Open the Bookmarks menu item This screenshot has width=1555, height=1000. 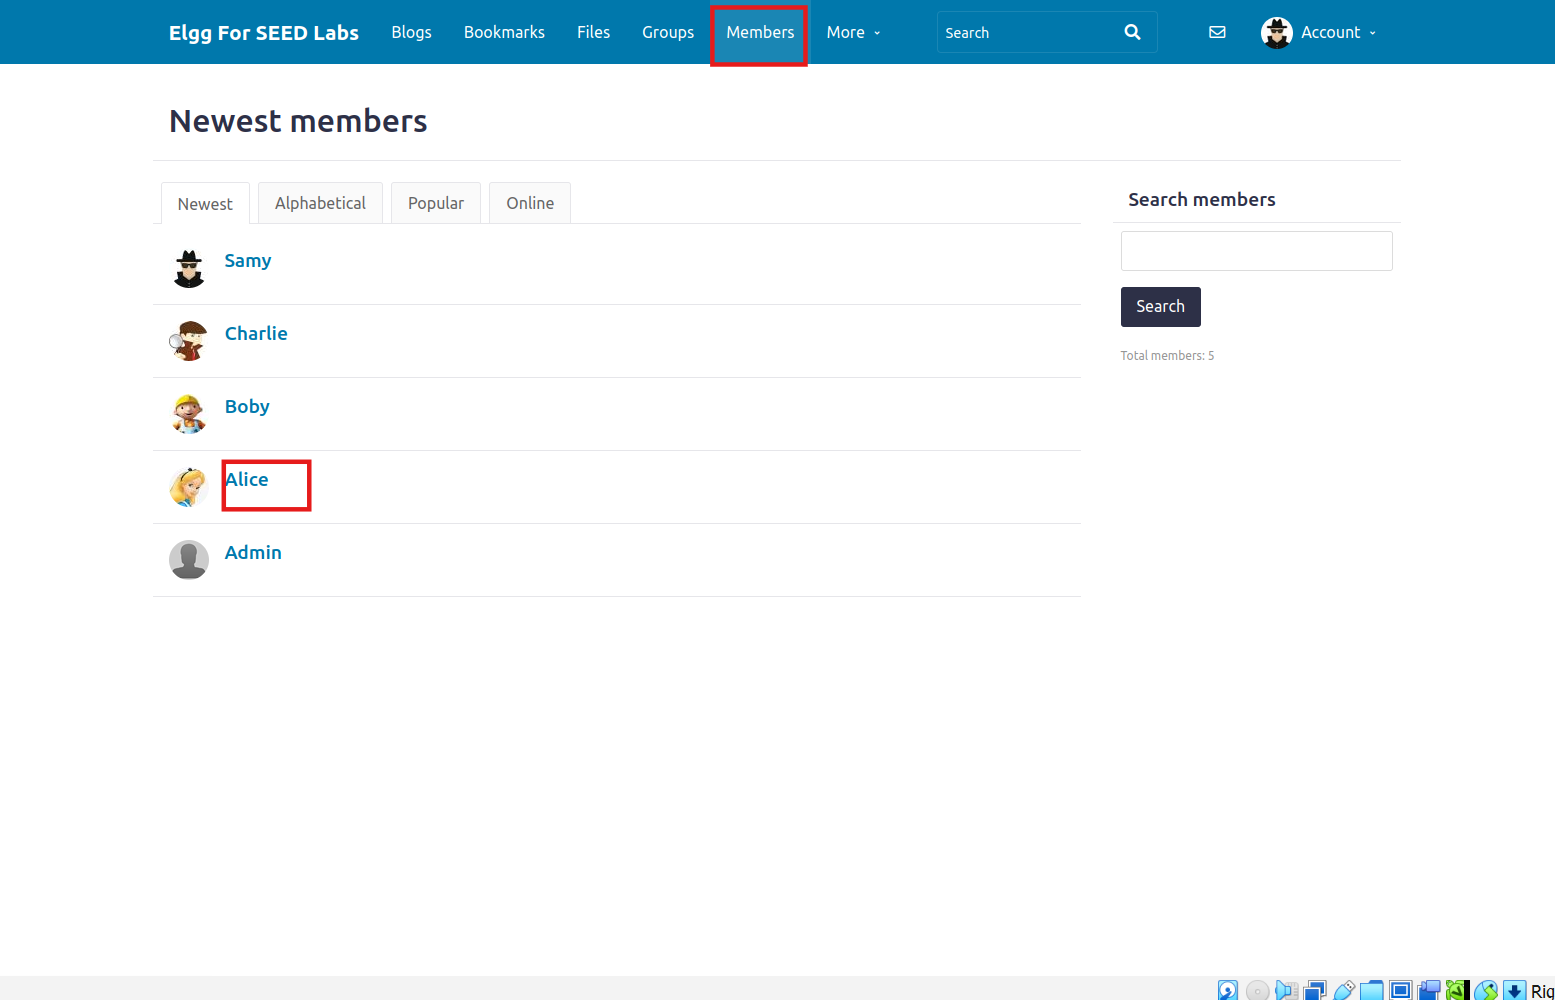(504, 32)
